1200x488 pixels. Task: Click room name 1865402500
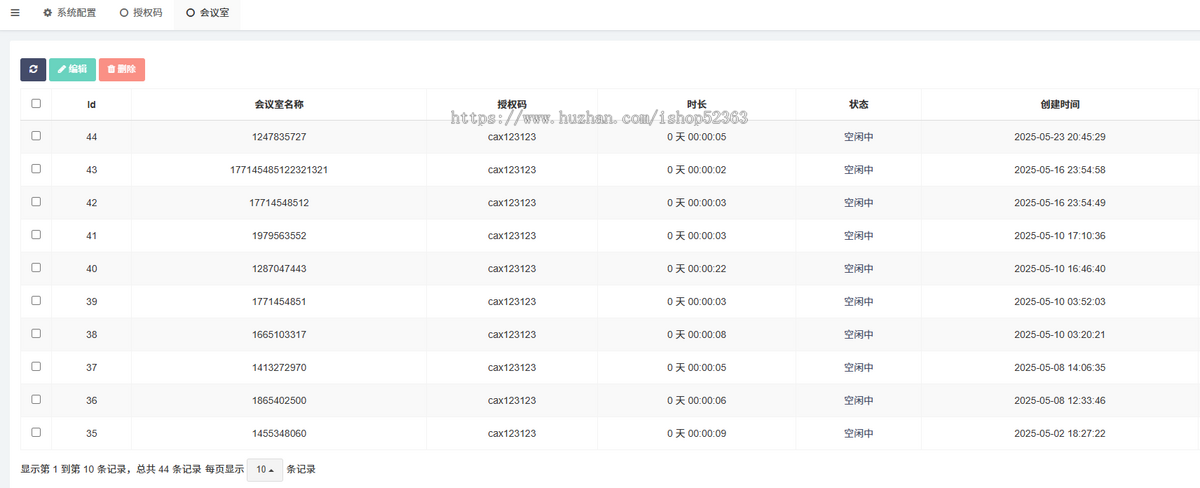point(279,401)
